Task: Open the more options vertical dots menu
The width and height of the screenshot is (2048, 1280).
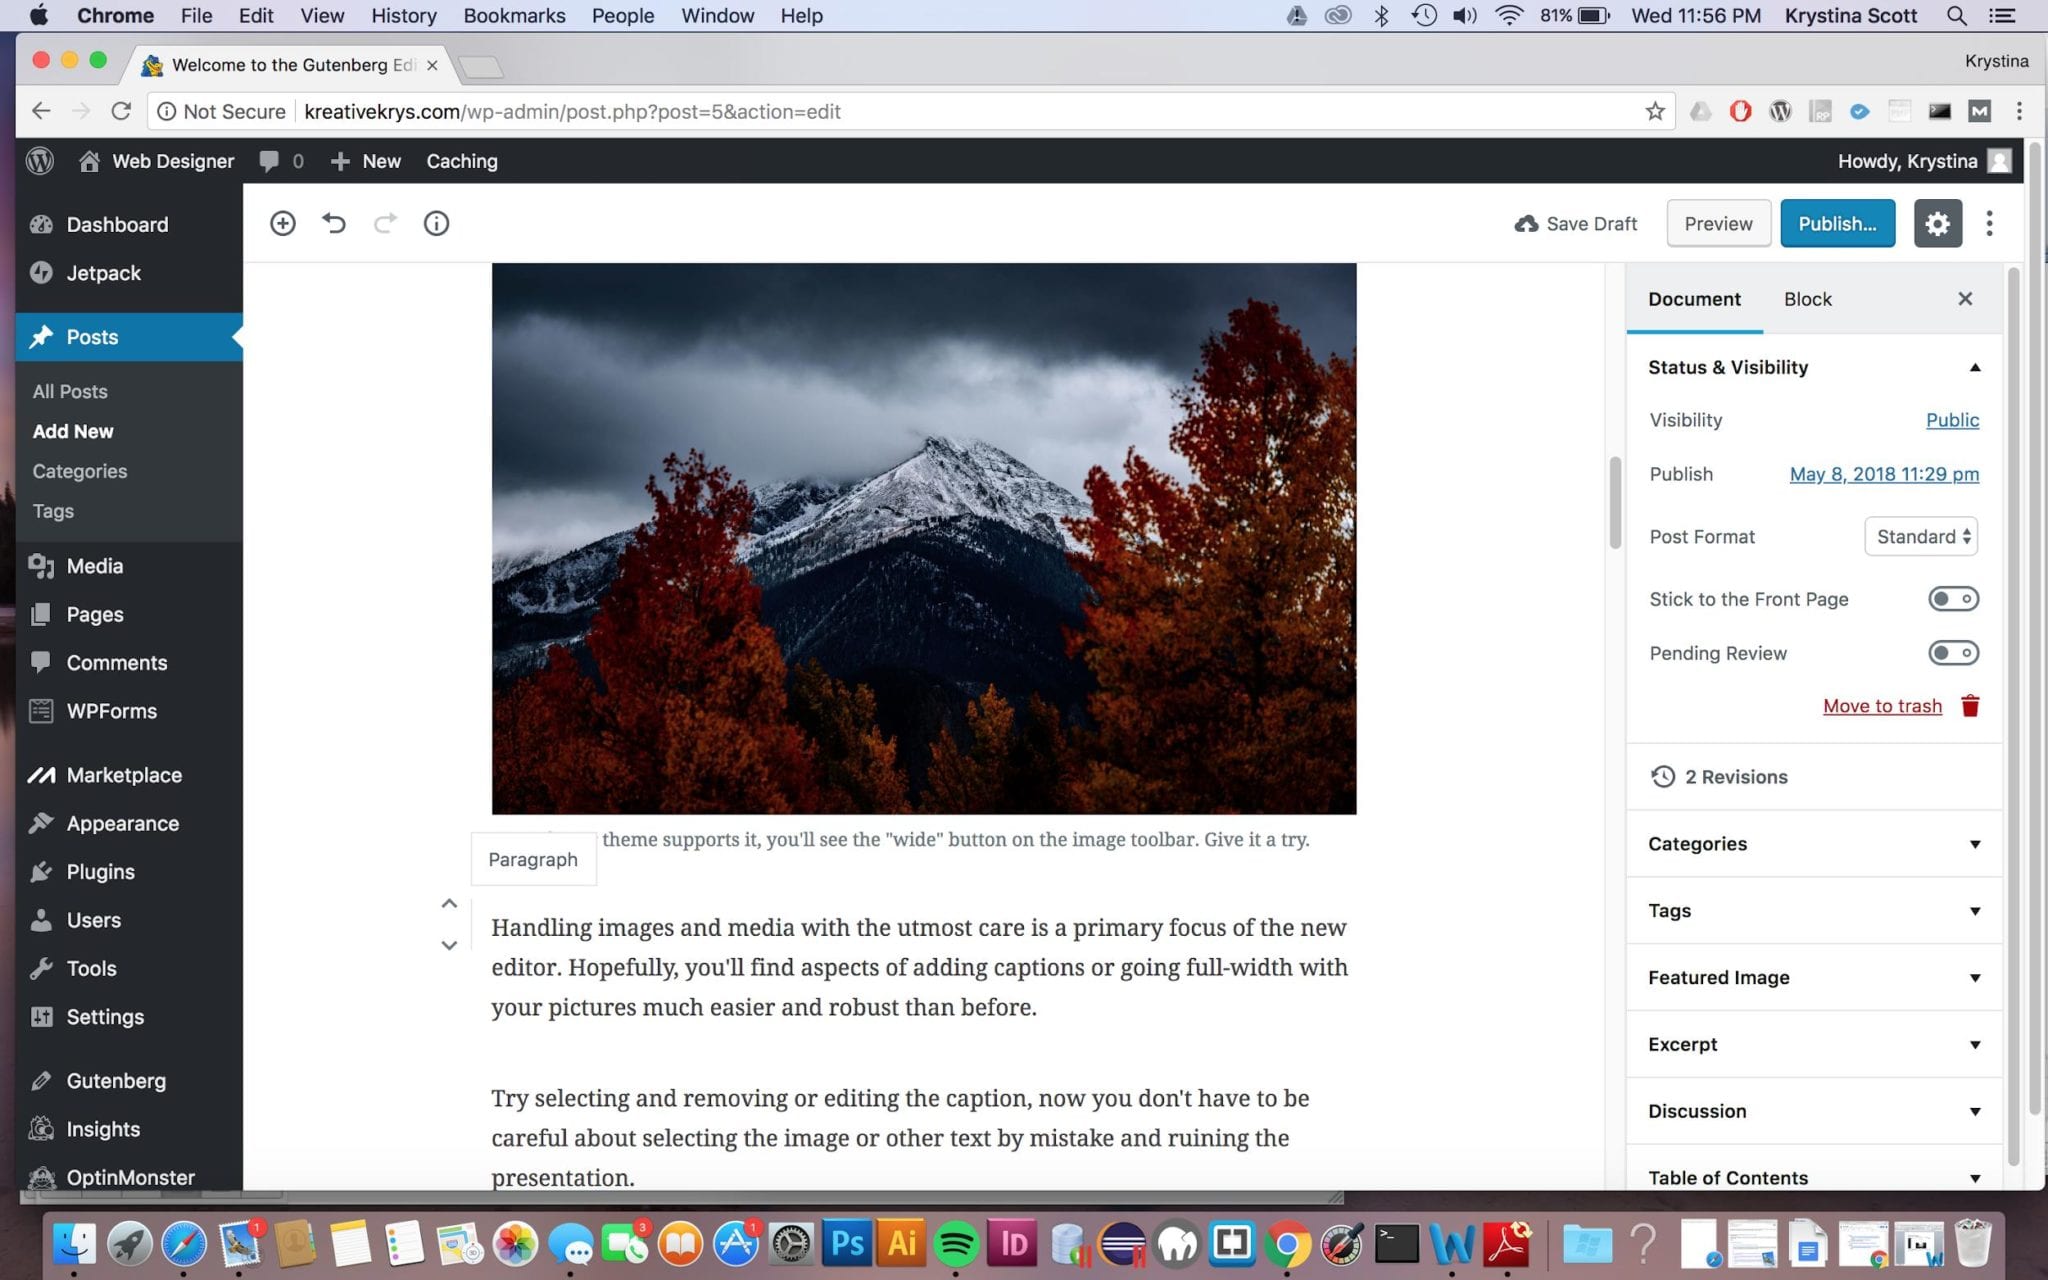Action: (1989, 223)
